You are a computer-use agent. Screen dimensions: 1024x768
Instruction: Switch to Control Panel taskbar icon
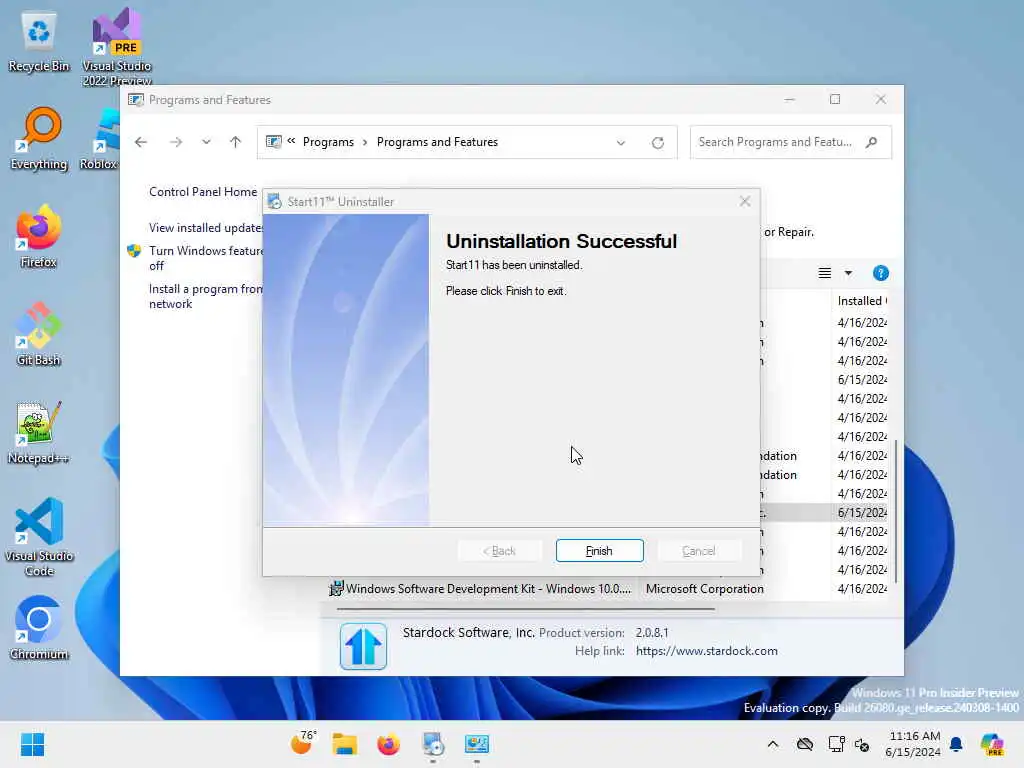[x=477, y=744]
